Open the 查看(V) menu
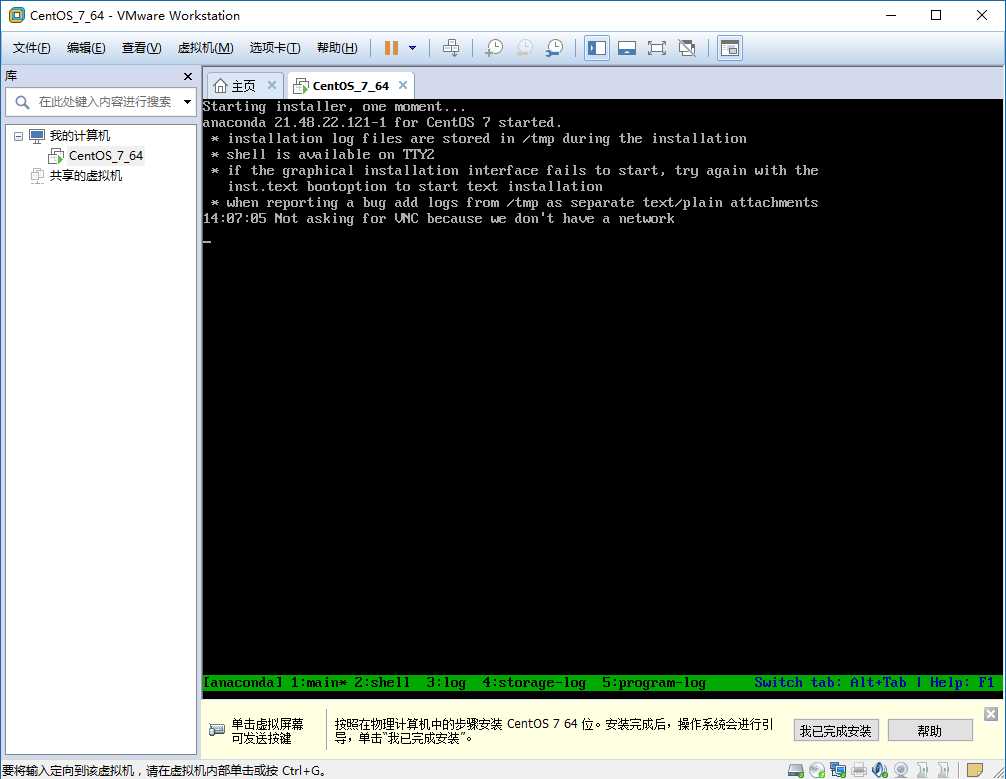 (x=141, y=48)
